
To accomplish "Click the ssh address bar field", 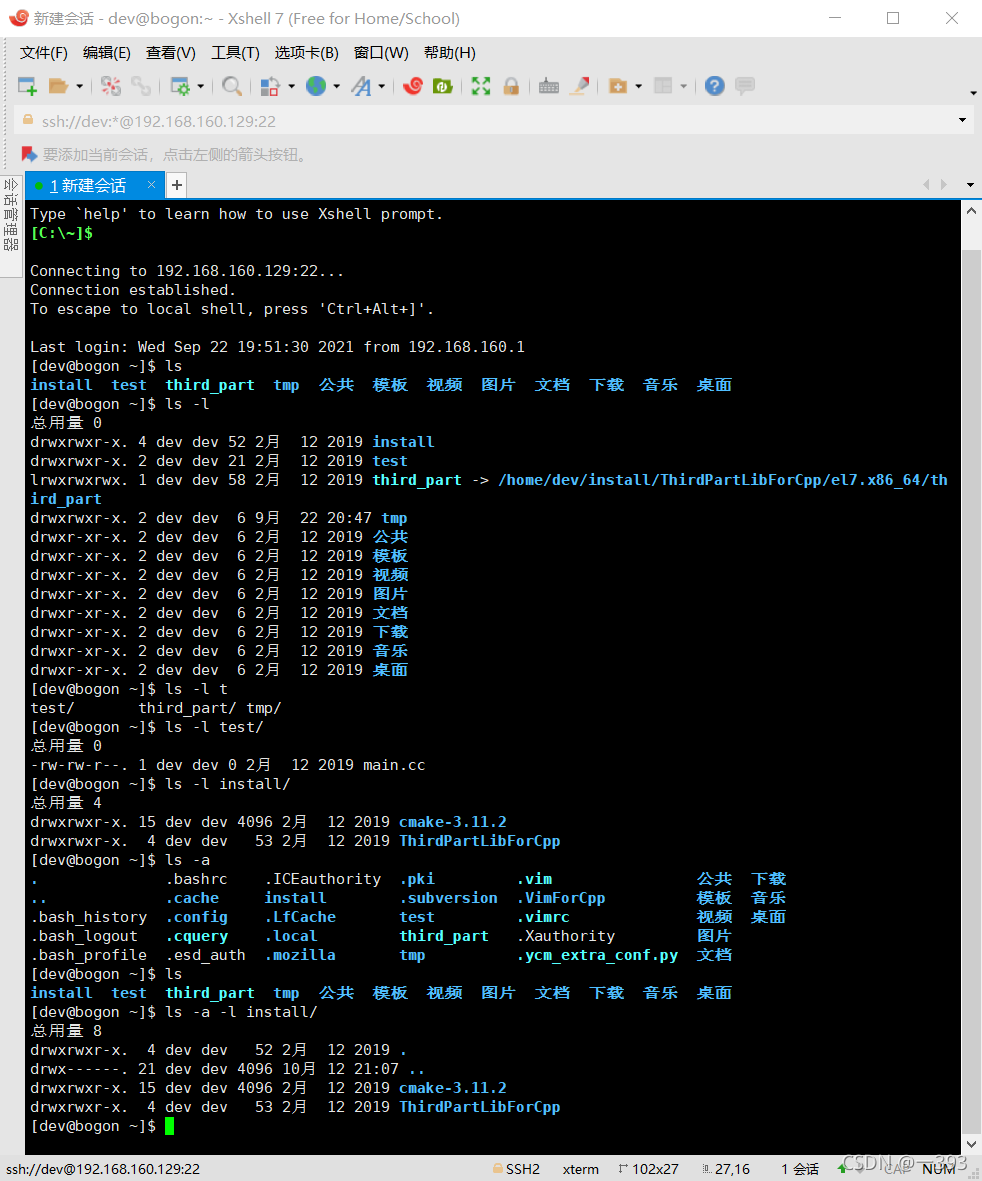I will 491,121.
